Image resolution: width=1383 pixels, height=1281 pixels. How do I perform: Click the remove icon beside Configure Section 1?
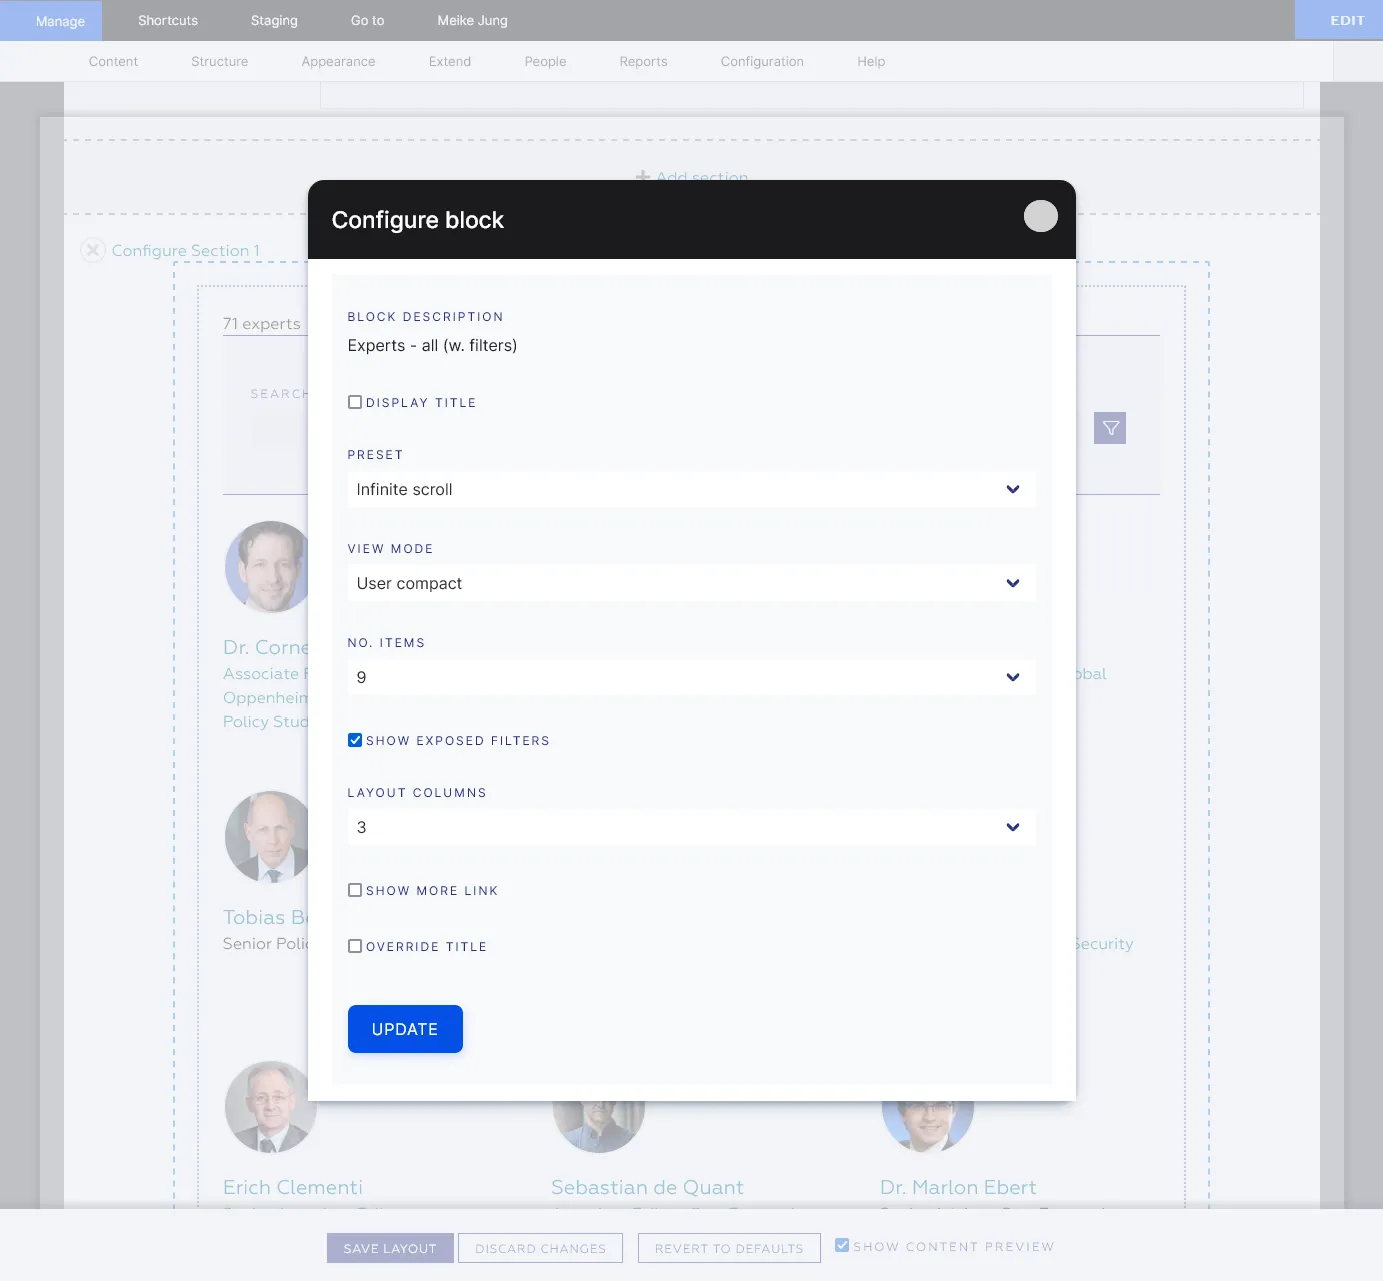pos(93,250)
